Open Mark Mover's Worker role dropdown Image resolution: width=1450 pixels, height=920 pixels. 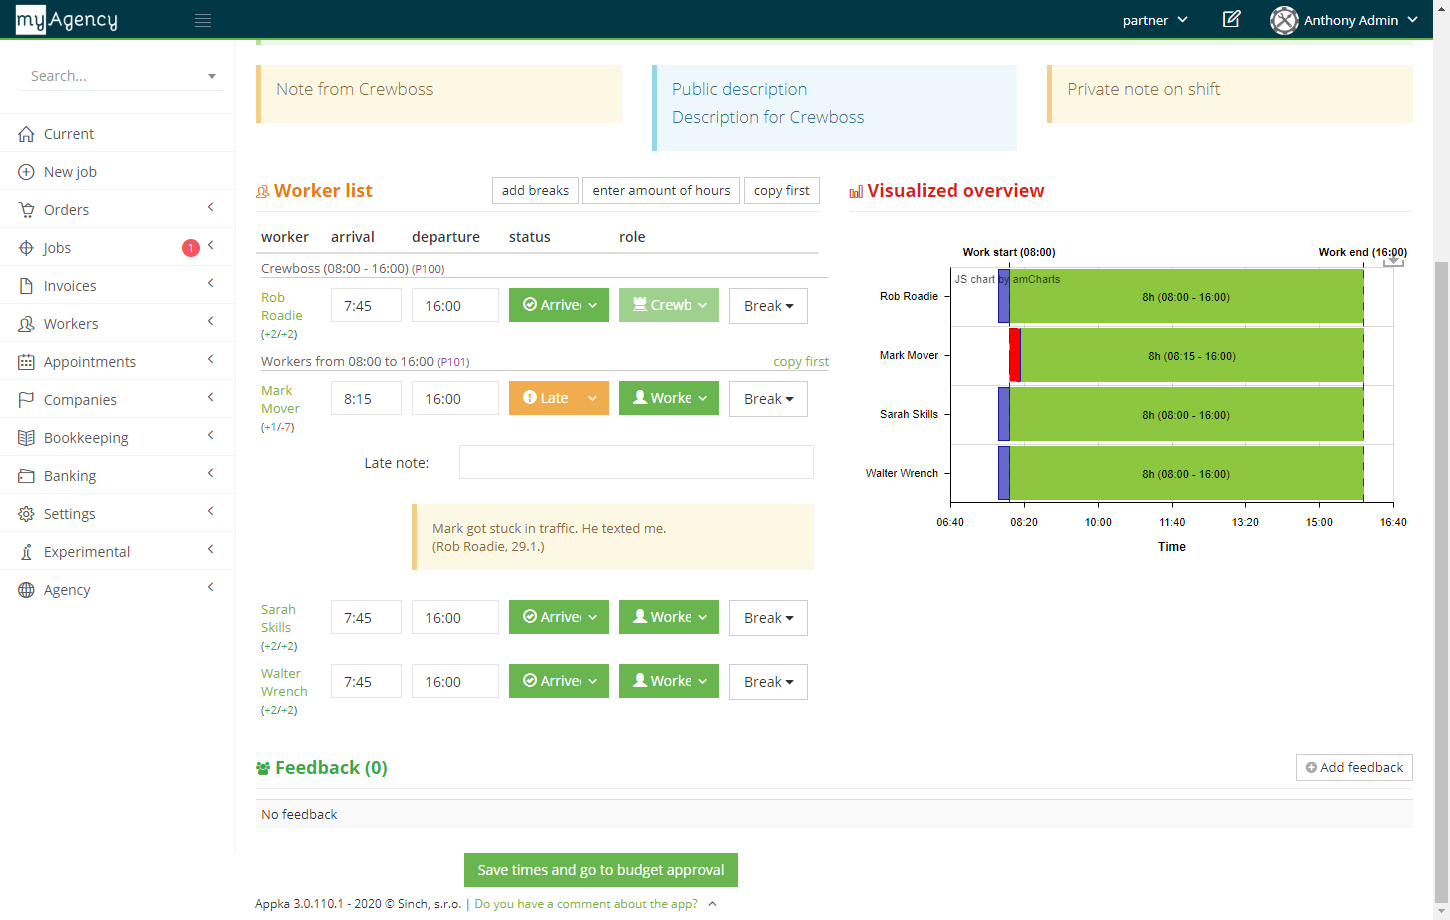pyautogui.click(x=669, y=398)
